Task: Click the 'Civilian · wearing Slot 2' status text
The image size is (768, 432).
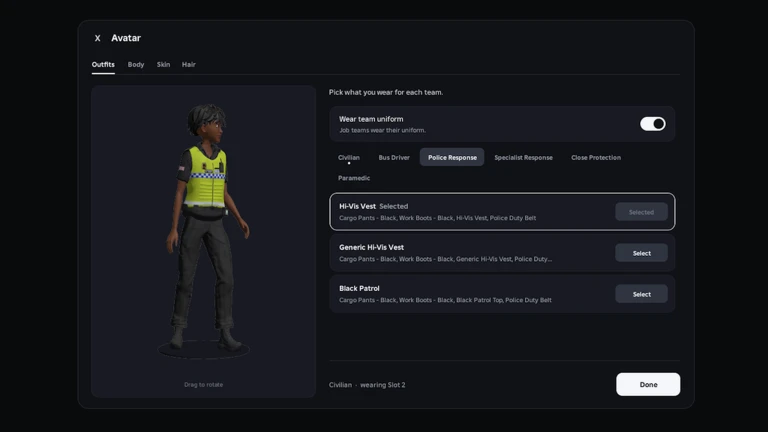Action: point(367,385)
